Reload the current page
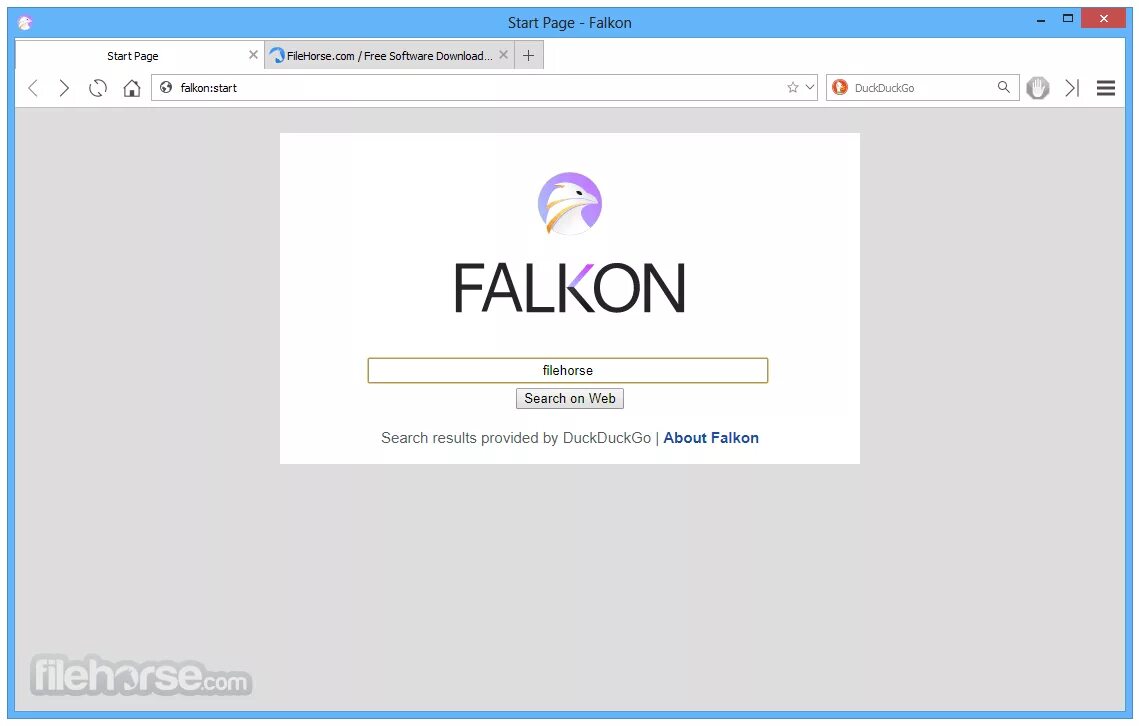The width and height of the screenshot is (1139, 726). pyautogui.click(x=97, y=88)
